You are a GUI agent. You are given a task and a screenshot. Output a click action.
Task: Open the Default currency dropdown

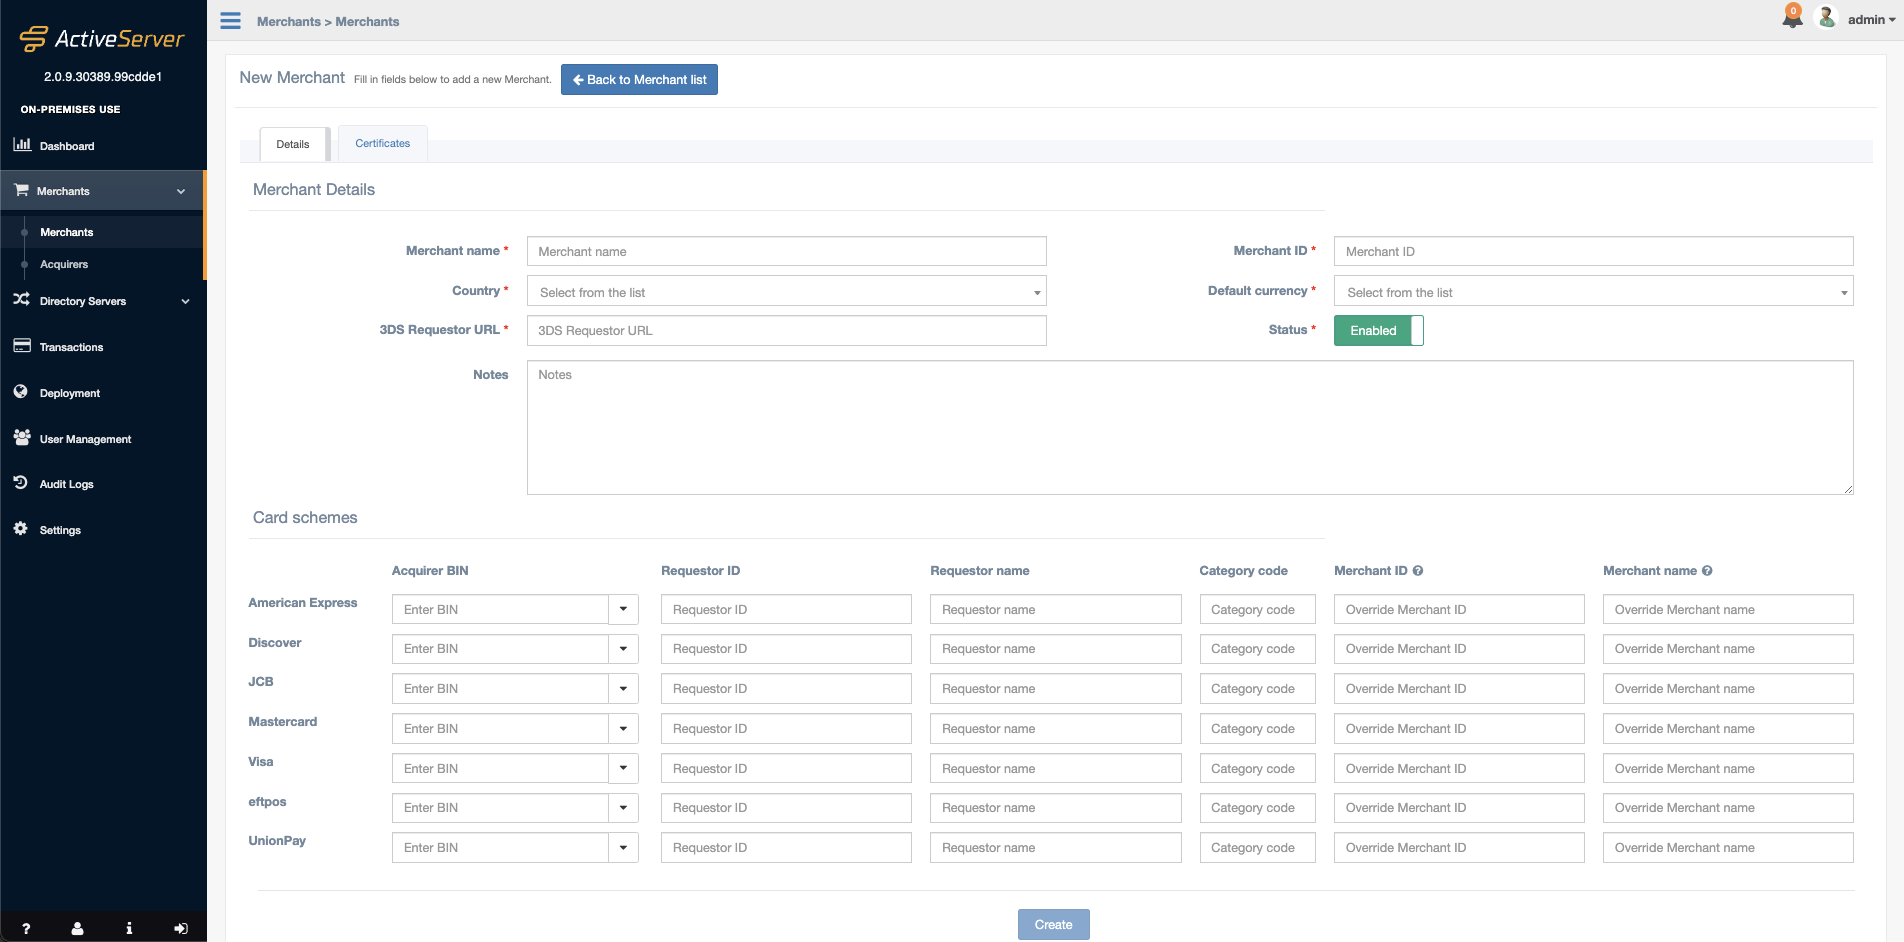1593,291
